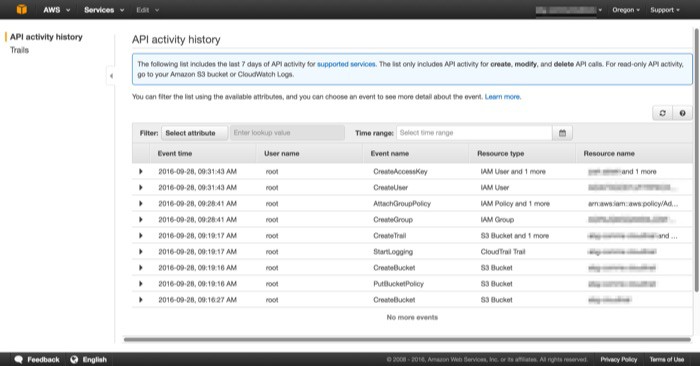700x366 pixels.
Task: Select the S3 Bucket and 1 more cell
Action: (x=514, y=236)
